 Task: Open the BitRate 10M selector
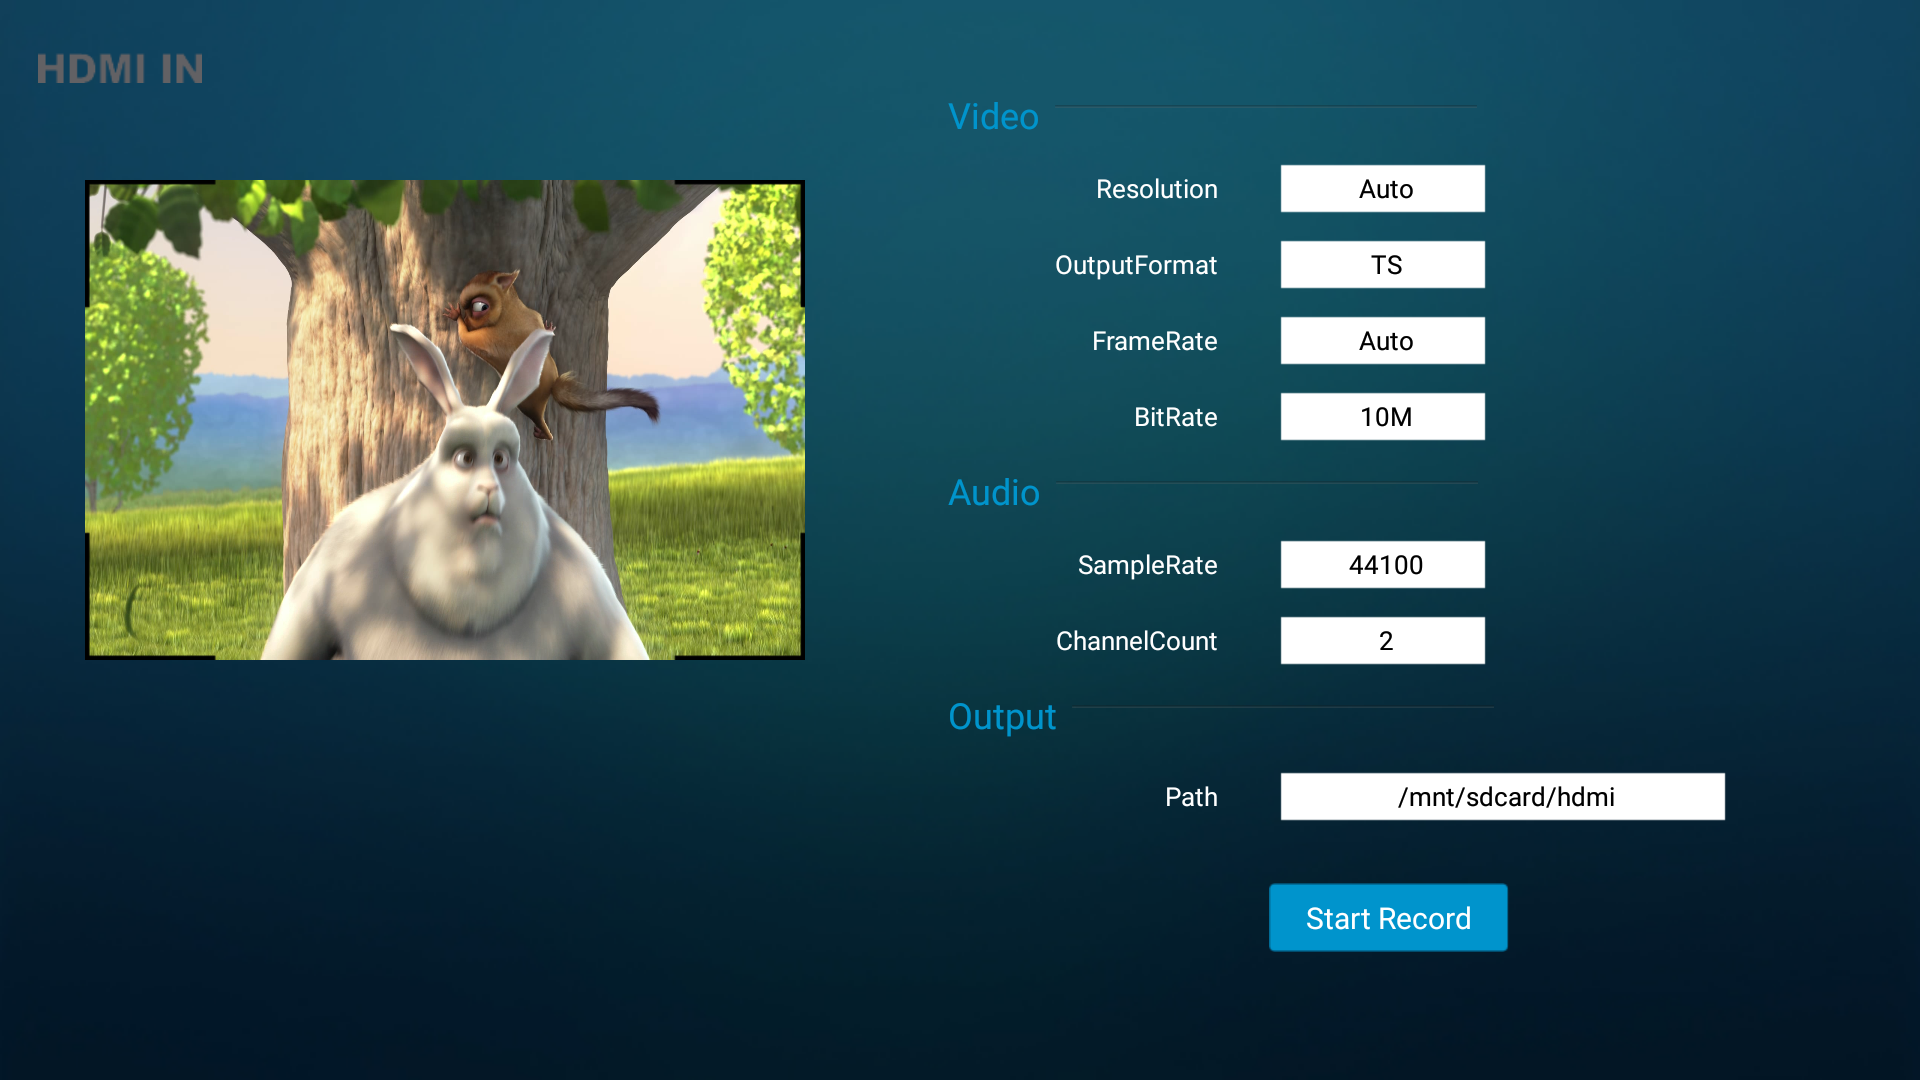[1382, 417]
